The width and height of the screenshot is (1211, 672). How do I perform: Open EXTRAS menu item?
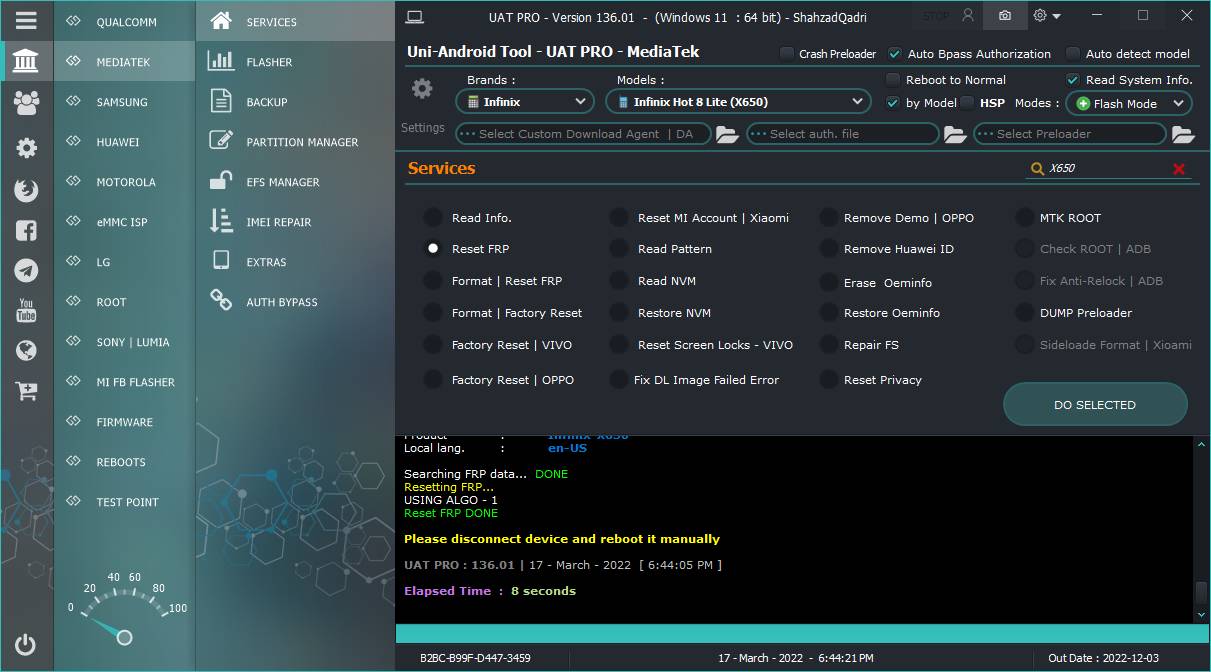[x=295, y=262]
